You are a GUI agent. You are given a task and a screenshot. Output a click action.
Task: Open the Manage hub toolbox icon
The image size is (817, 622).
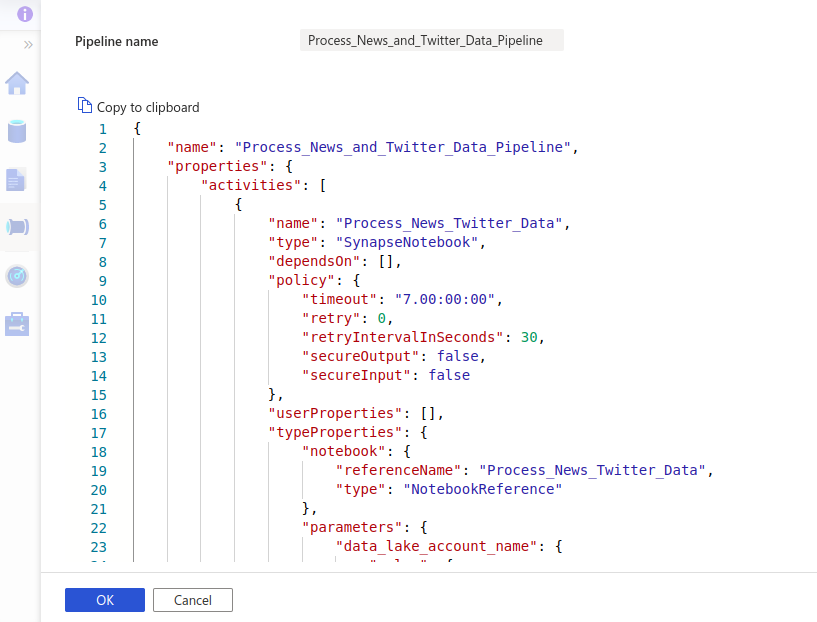point(17,324)
